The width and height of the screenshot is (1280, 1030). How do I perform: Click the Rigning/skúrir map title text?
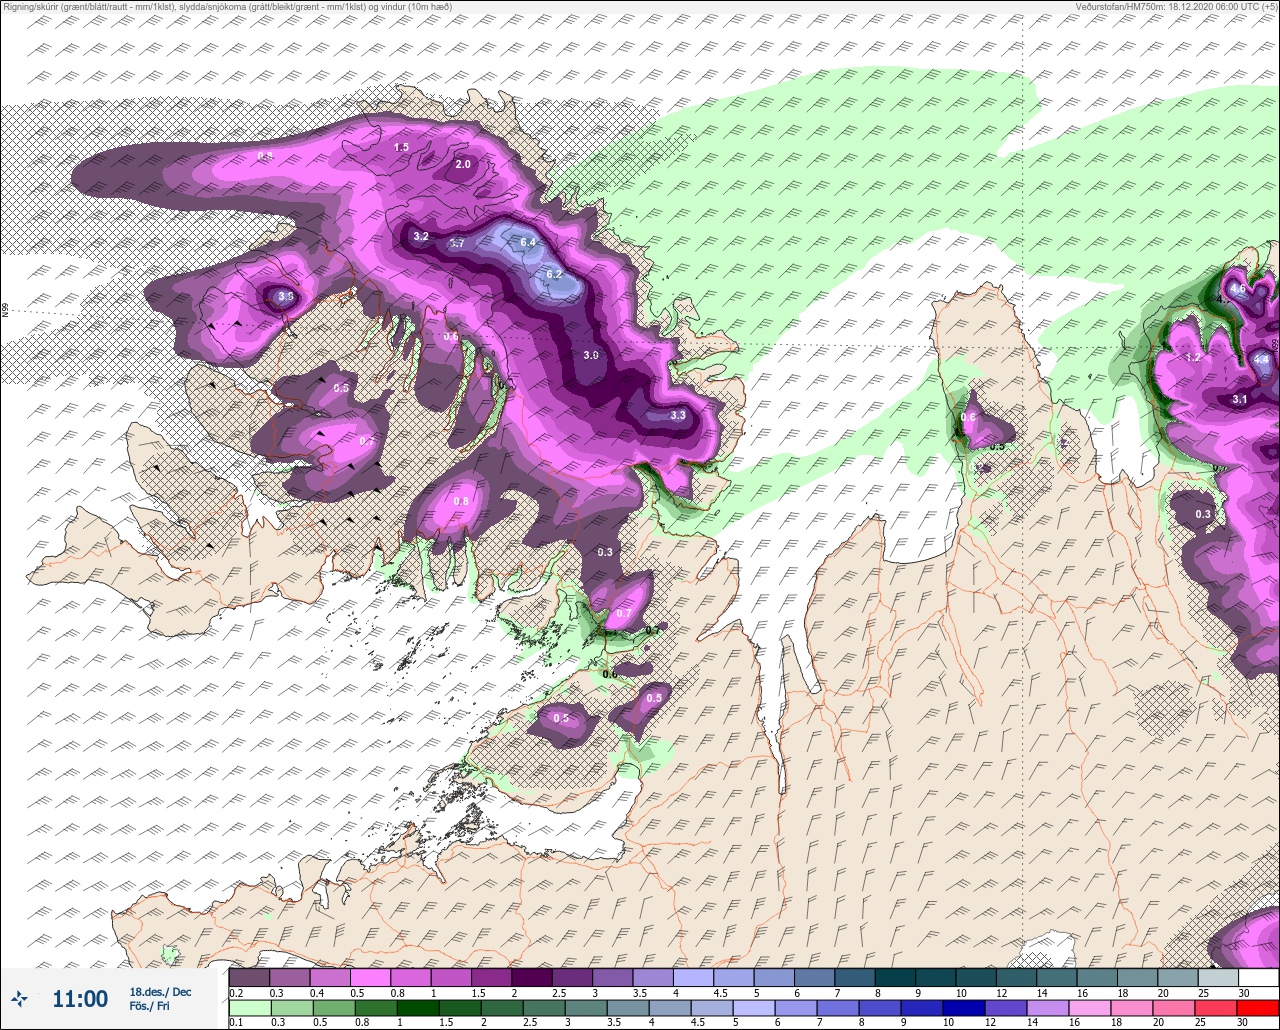point(226,7)
